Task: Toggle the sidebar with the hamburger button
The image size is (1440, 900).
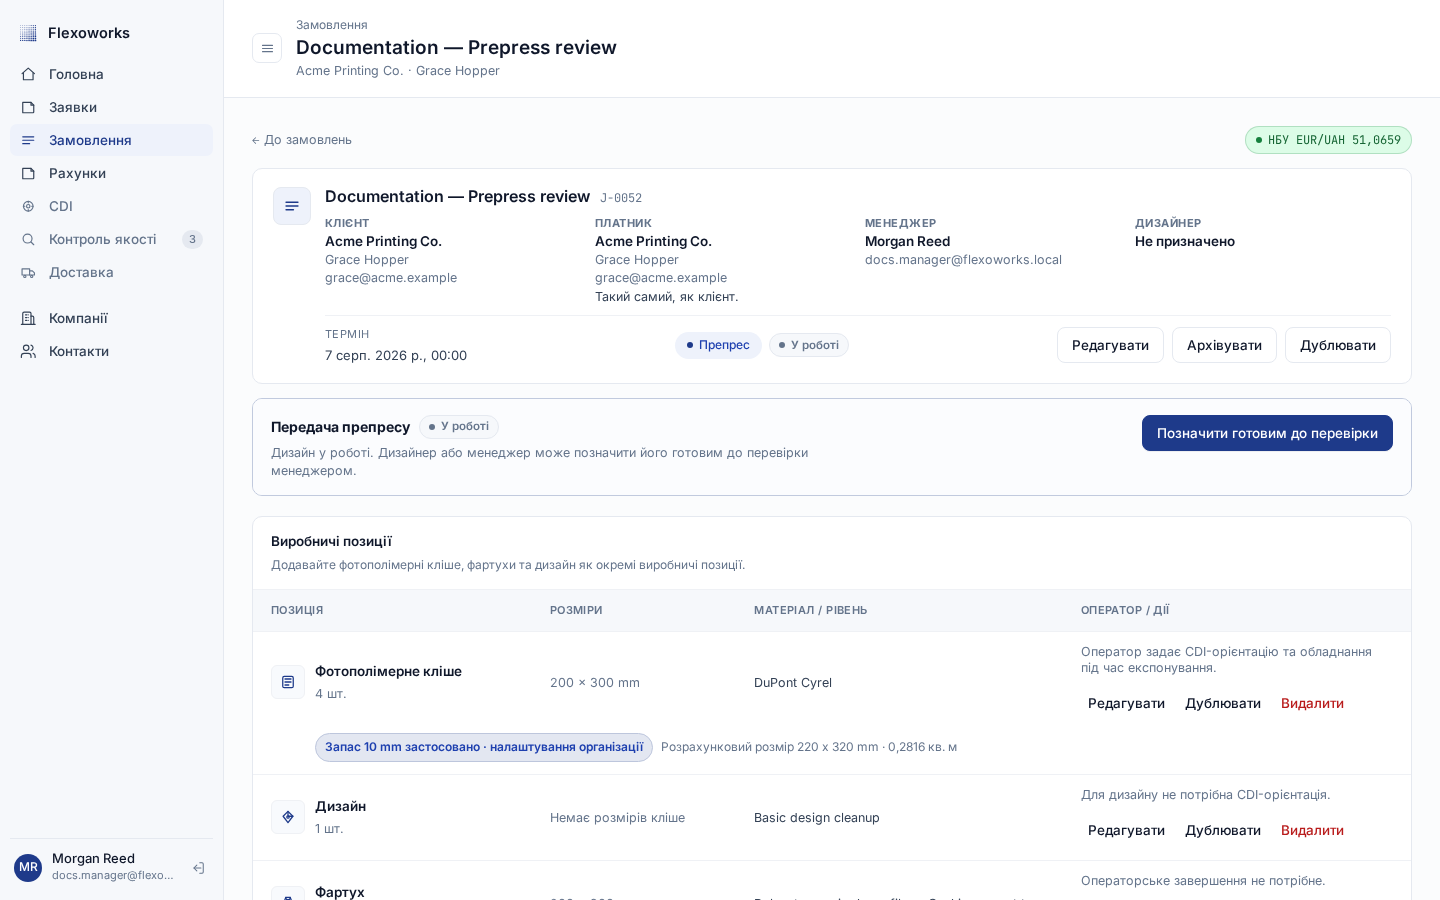Action: pos(267,48)
